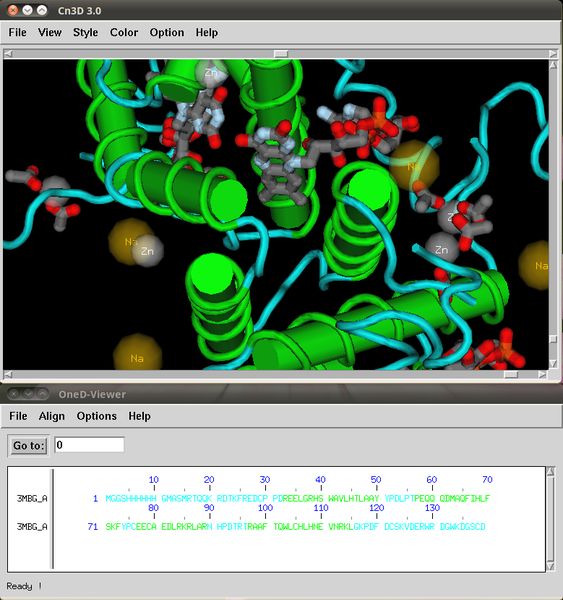The height and width of the screenshot is (600, 563).
Task: Open the View menu
Action: [x=50, y=33]
